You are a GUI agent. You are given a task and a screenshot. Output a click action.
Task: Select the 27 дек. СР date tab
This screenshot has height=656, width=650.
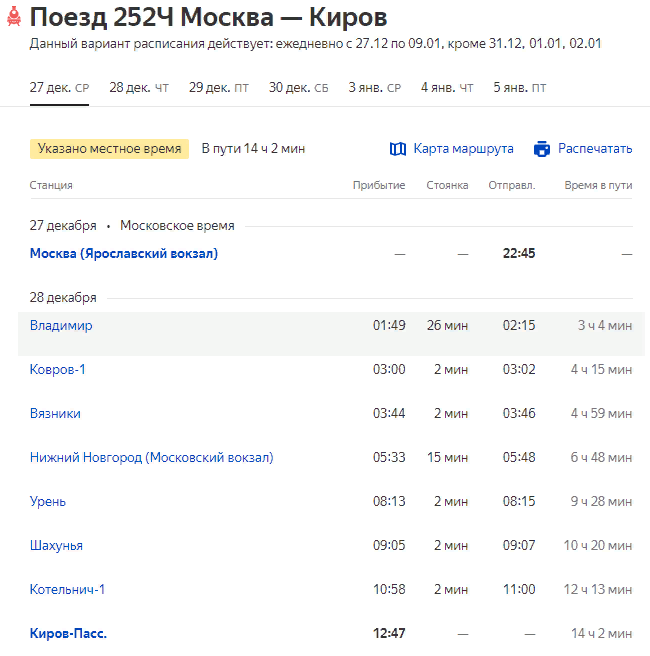coord(59,88)
